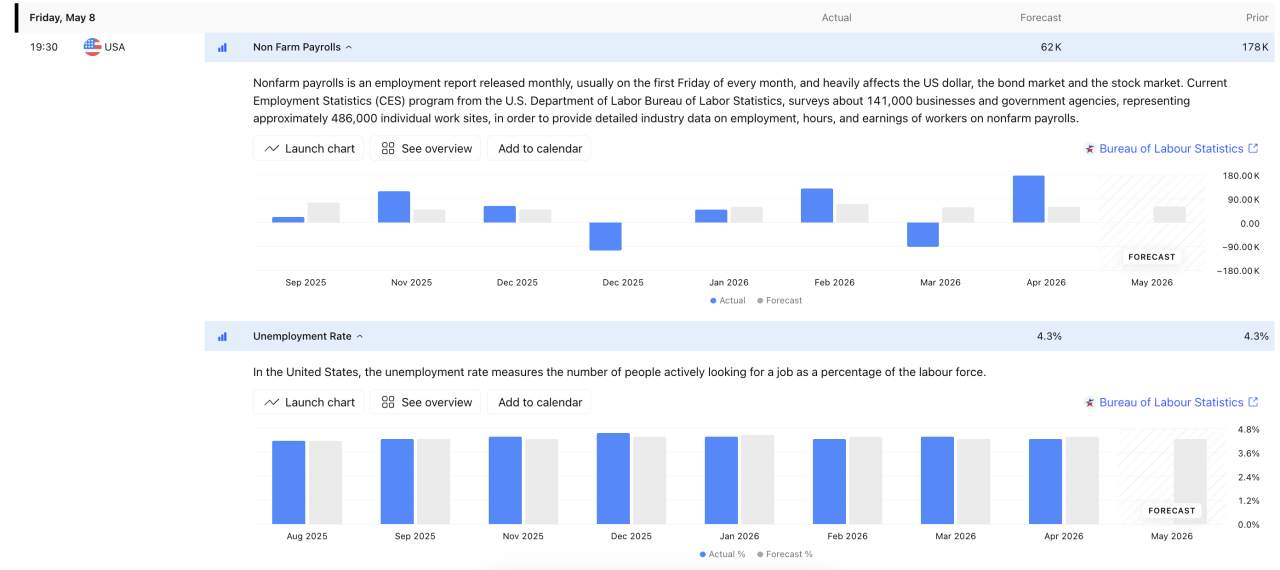
Task: Open See overview for Unemployment Rate
Action: [426, 402]
